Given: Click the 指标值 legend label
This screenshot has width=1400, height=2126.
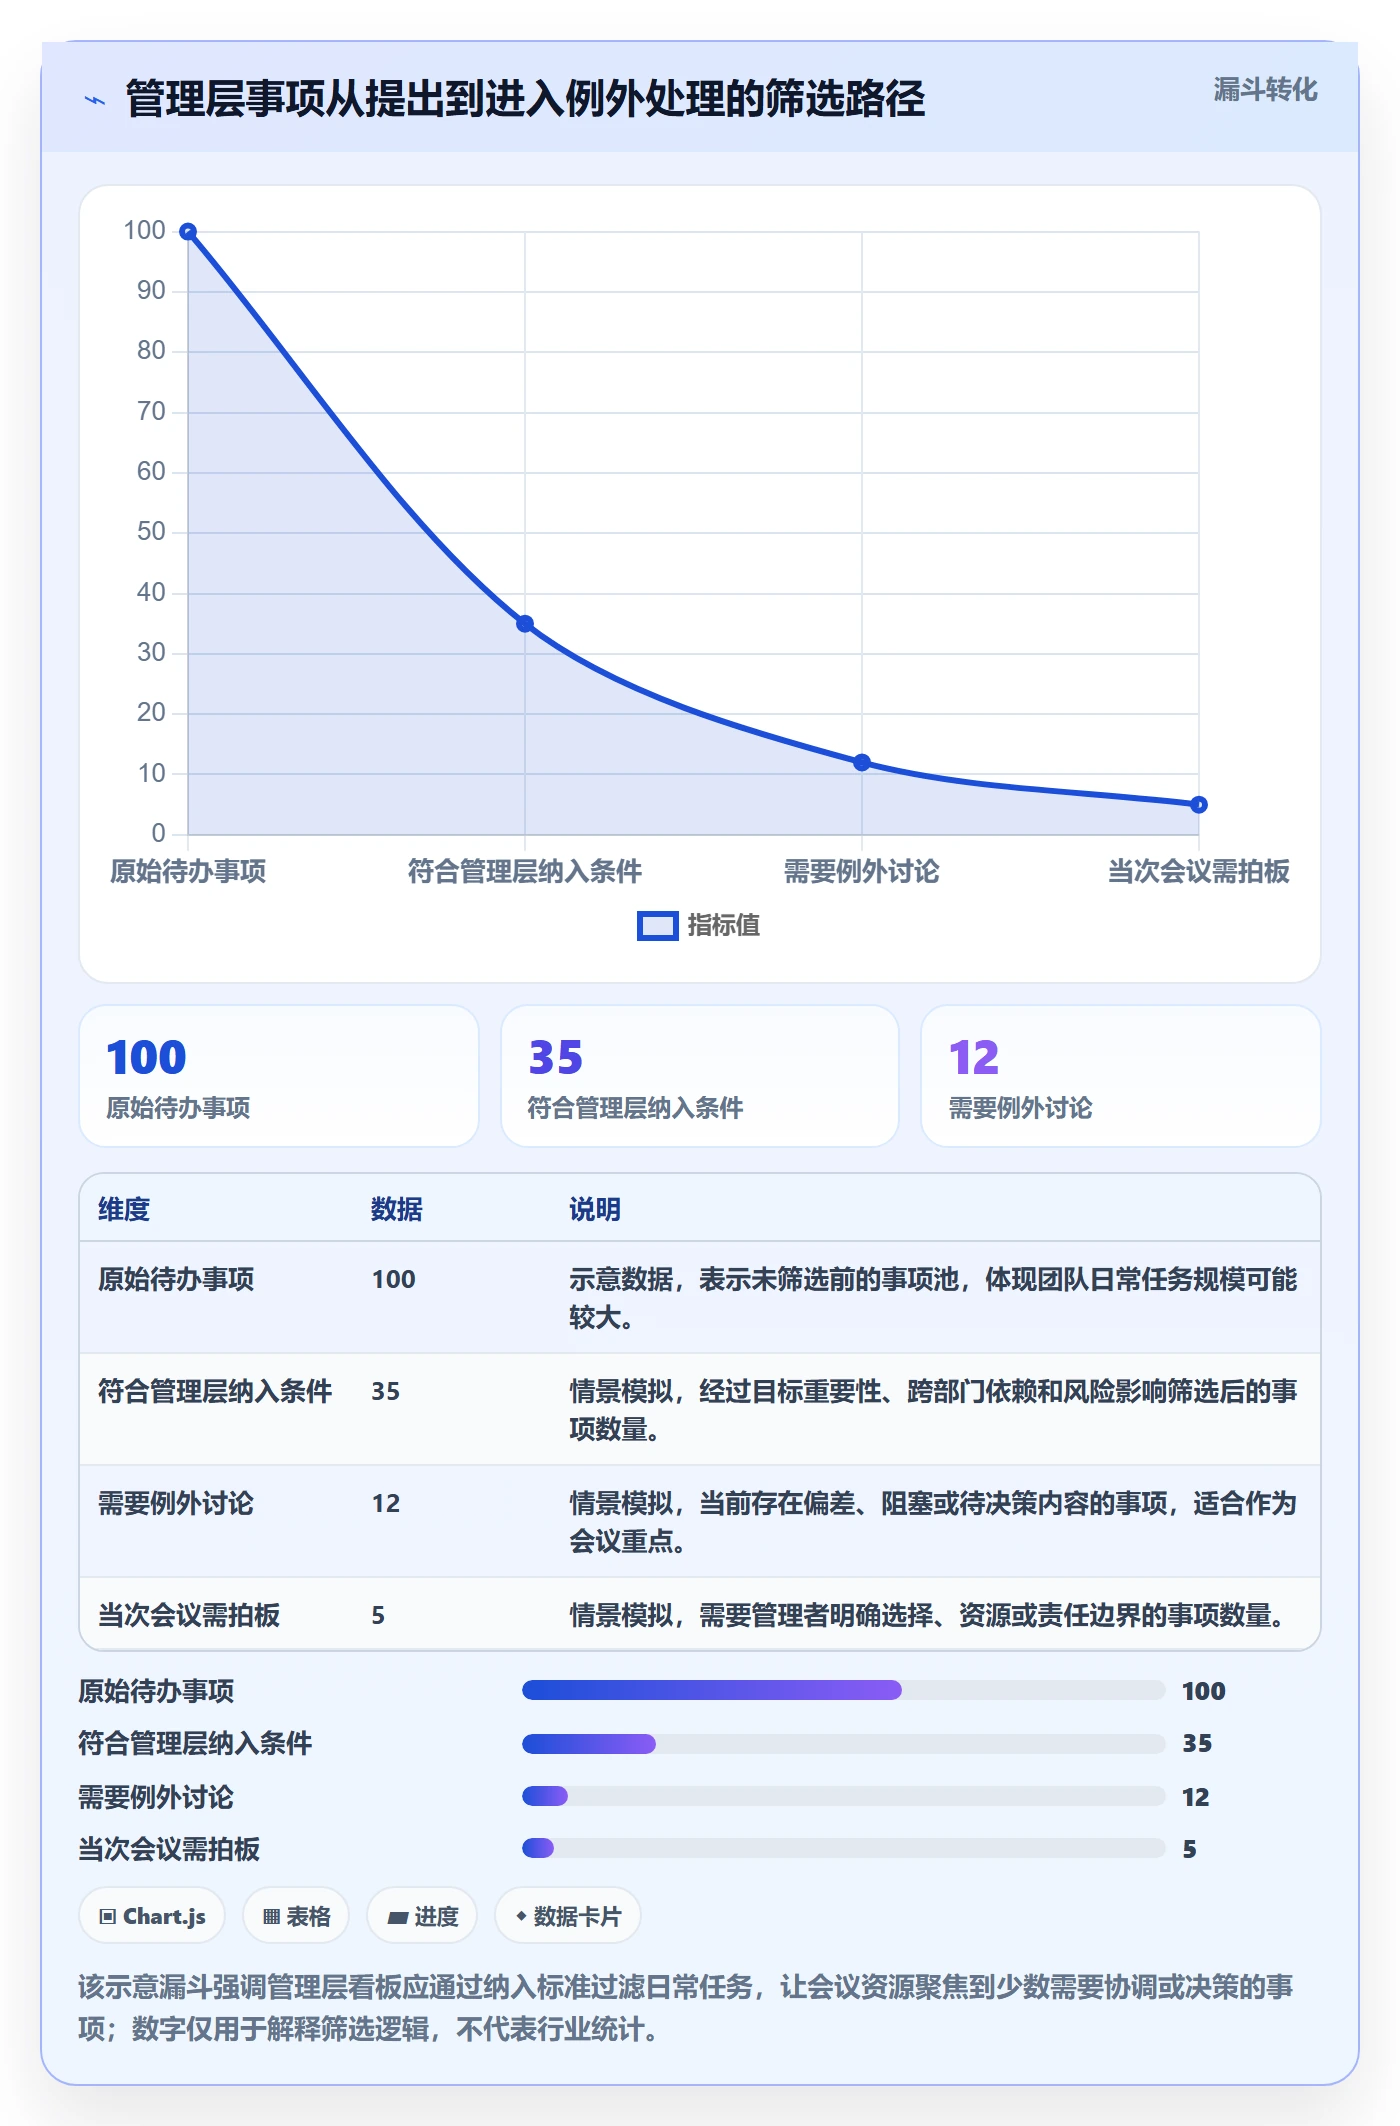Looking at the screenshot, I should click(724, 926).
